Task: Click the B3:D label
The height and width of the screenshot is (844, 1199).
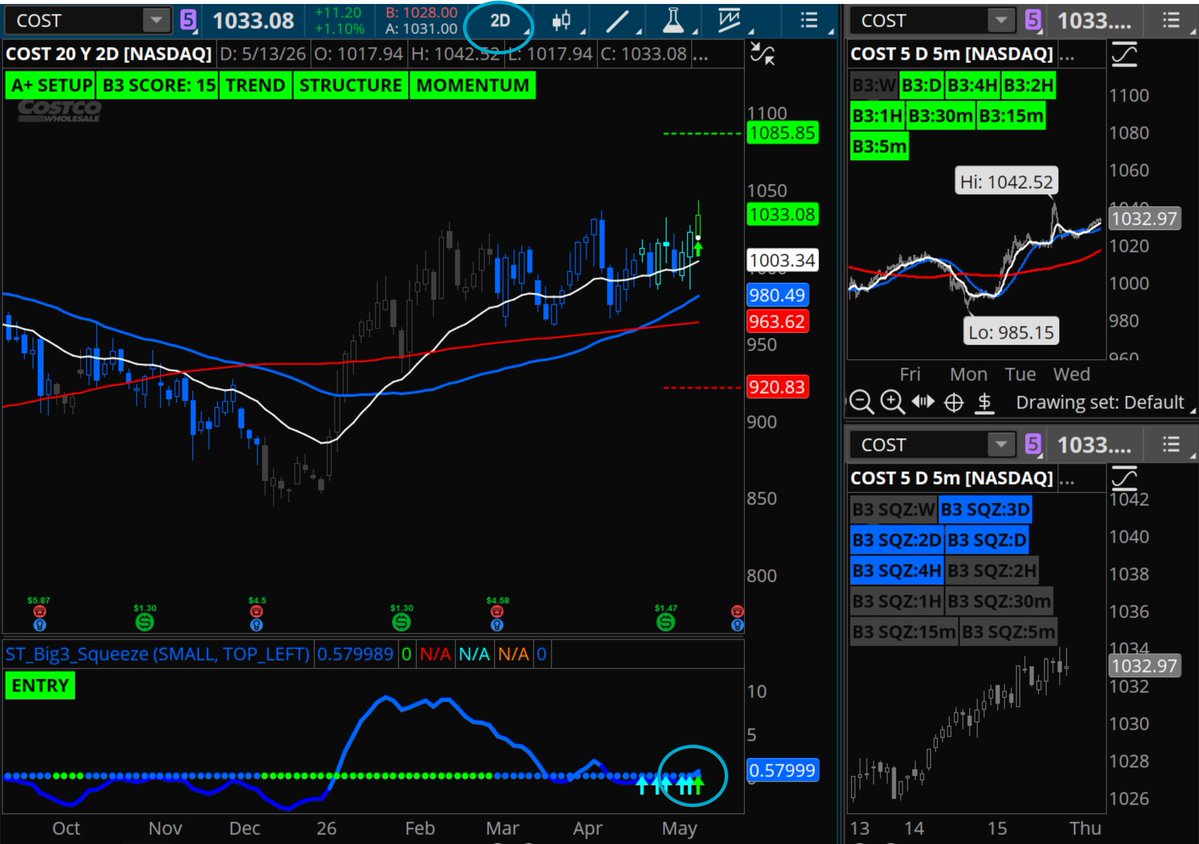Action: point(921,85)
